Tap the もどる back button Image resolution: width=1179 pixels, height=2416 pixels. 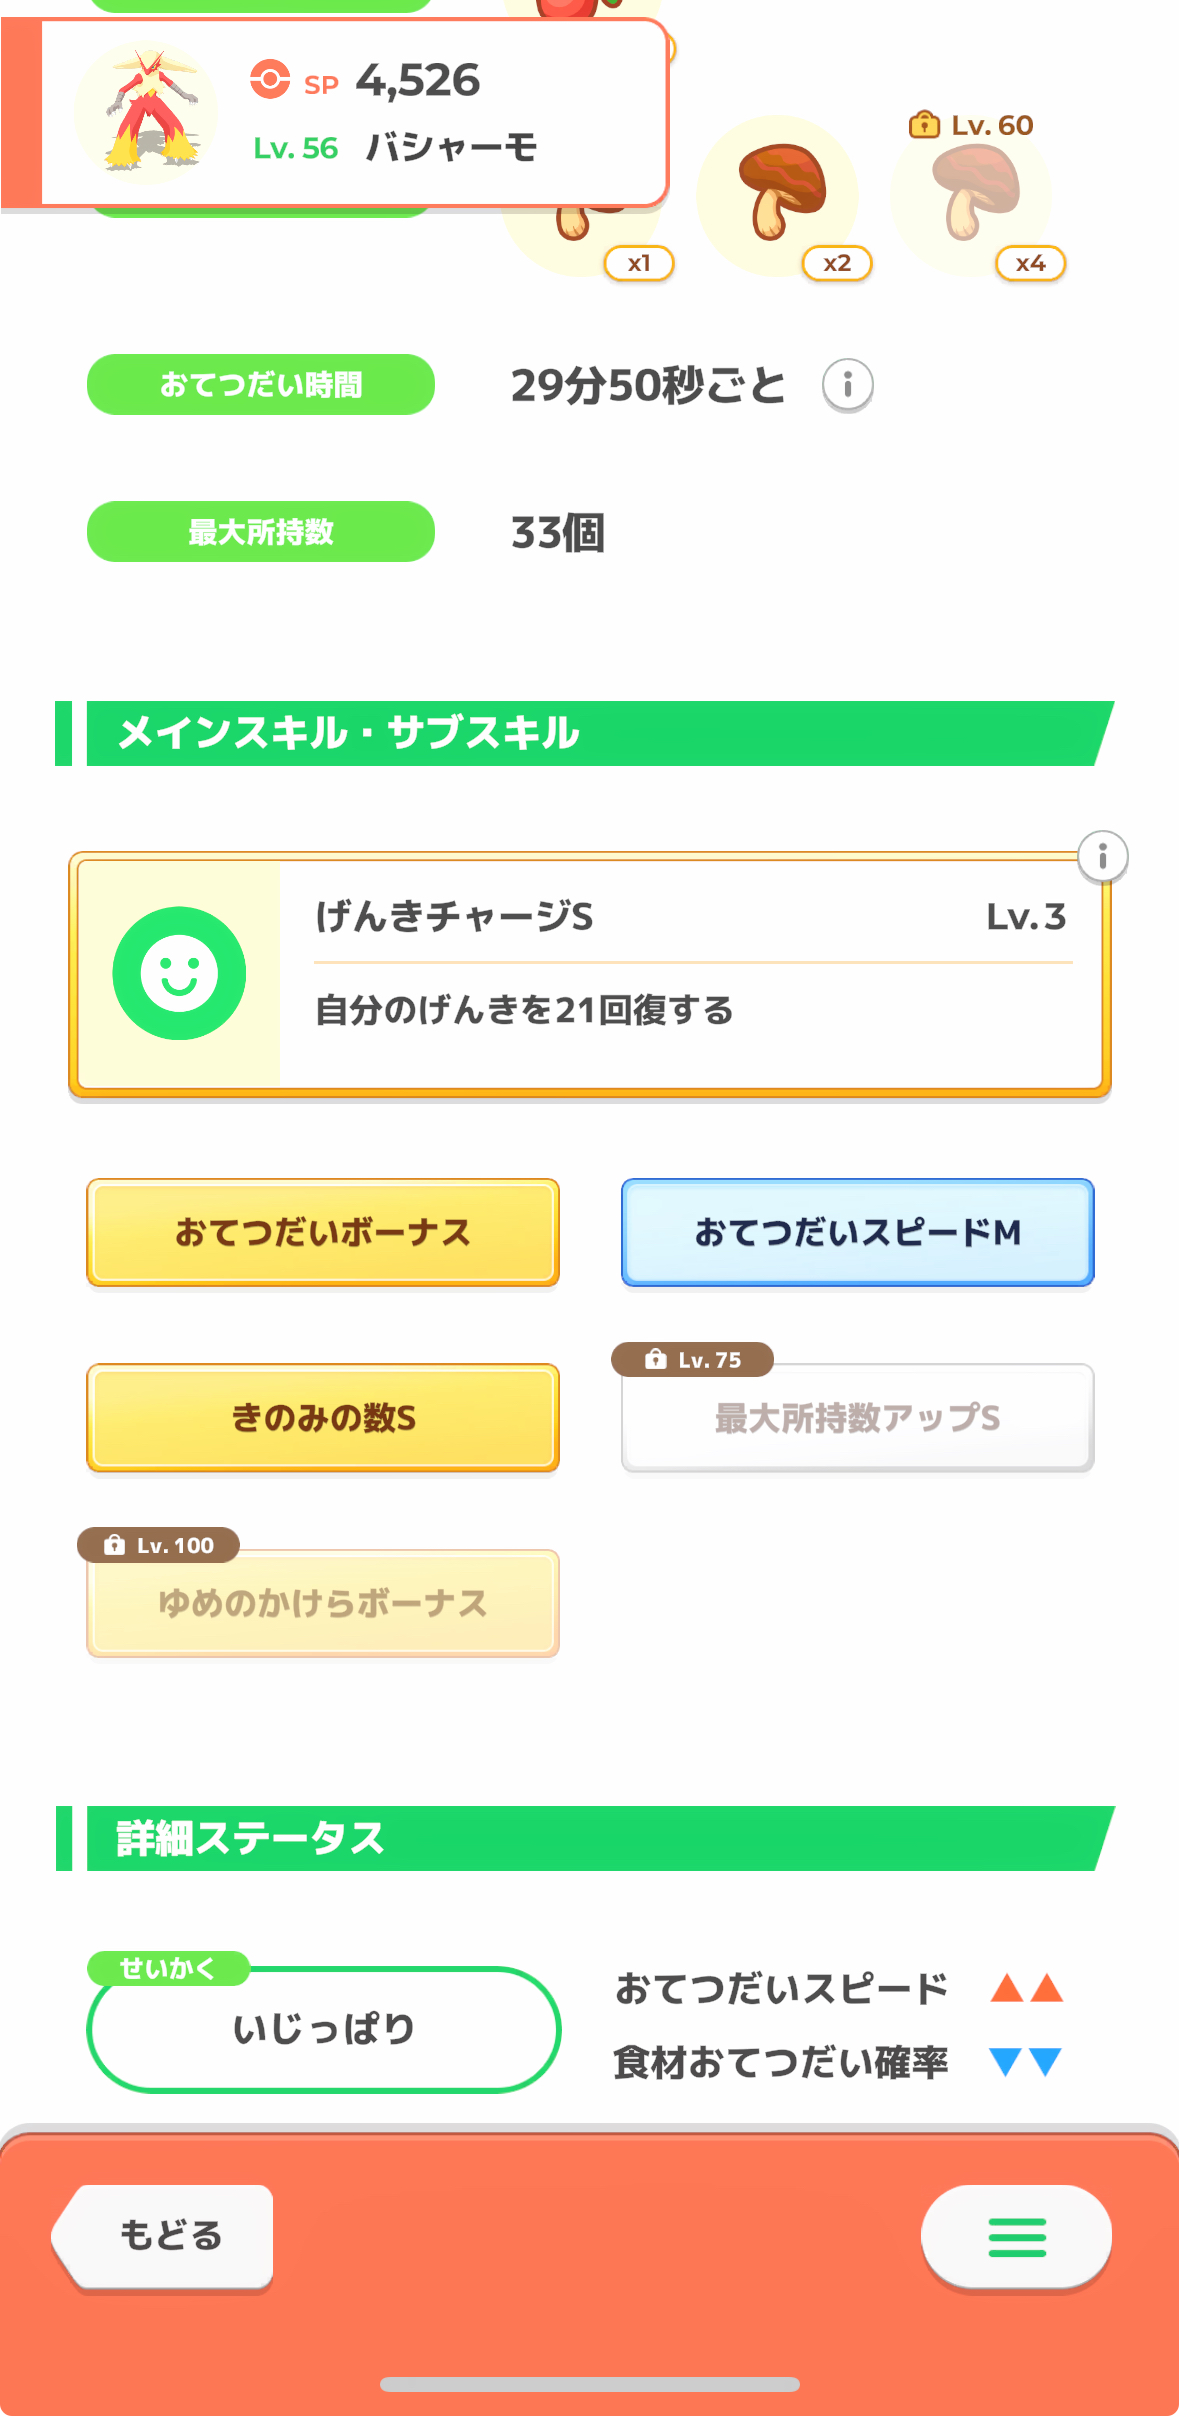(x=166, y=2235)
